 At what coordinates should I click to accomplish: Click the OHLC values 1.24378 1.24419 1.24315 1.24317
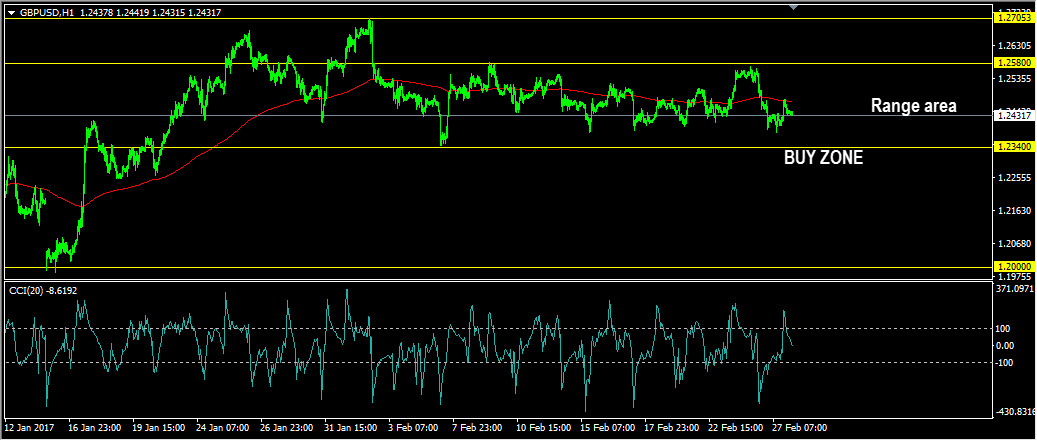click(150, 13)
